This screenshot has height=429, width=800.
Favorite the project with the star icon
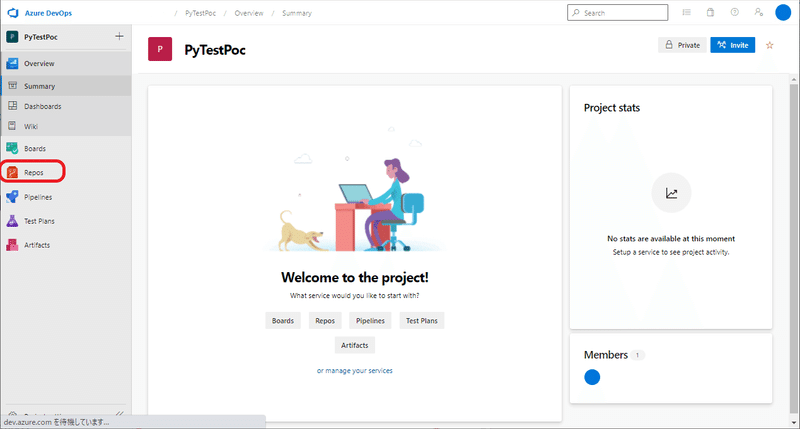tap(769, 45)
